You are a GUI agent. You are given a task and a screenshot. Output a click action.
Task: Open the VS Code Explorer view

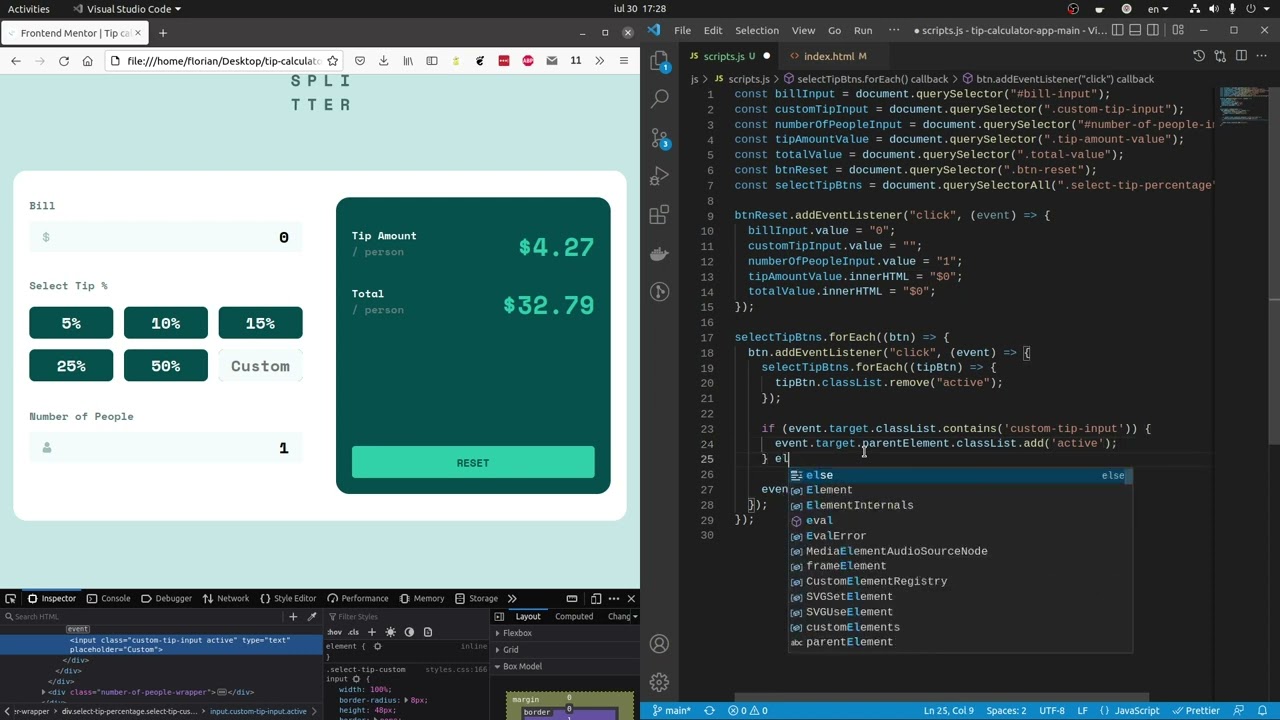click(659, 62)
